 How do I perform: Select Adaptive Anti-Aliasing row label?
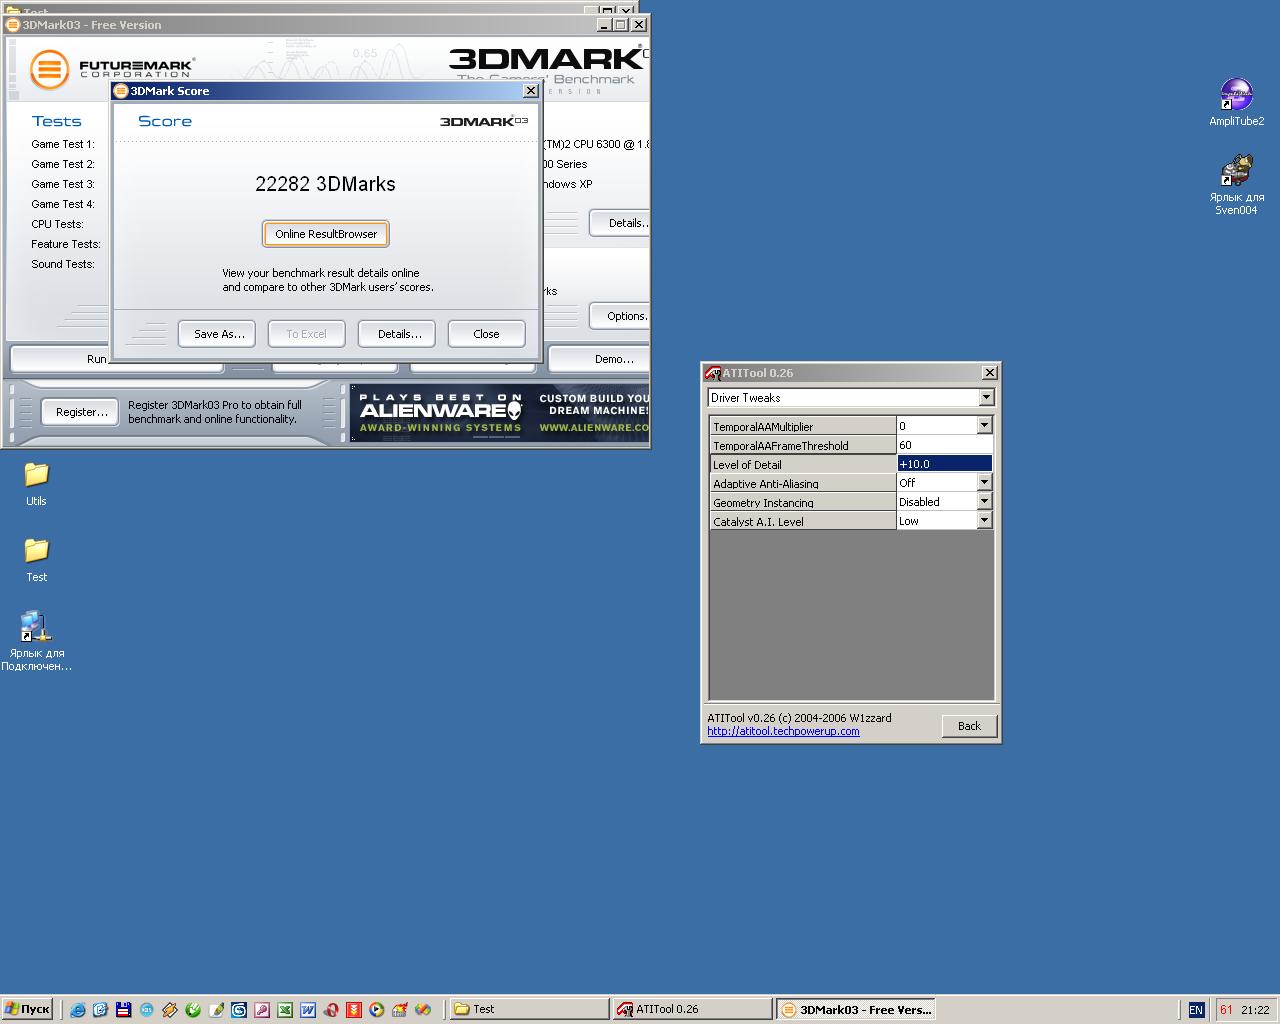[803, 483]
